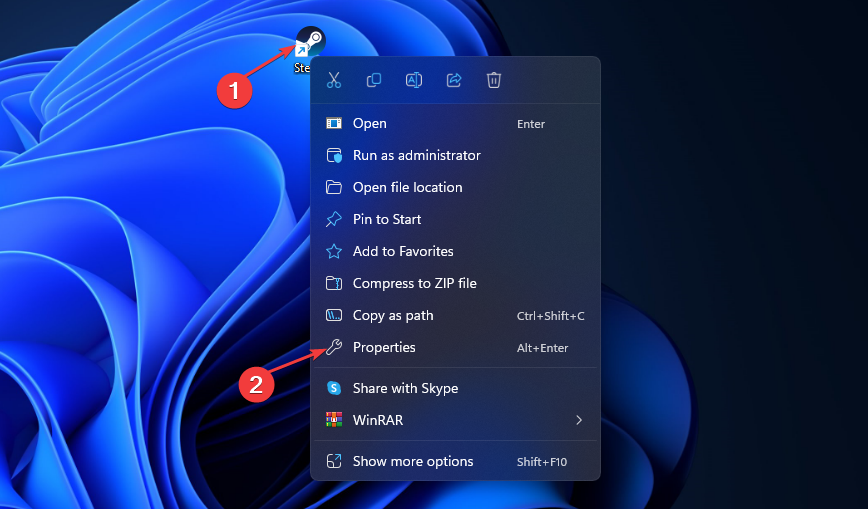Click Add to Favorites entry
Viewport: 868px width, 509px height.
pos(455,251)
